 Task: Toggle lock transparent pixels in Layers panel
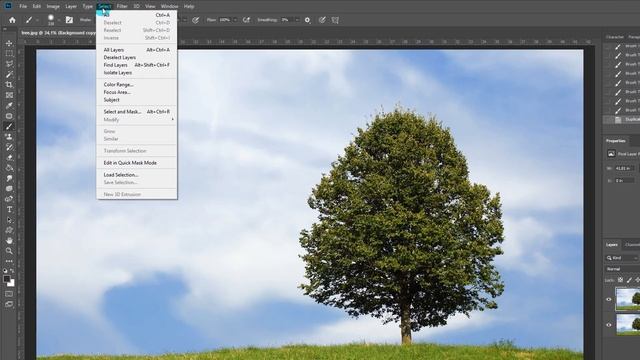click(x=620, y=280)
